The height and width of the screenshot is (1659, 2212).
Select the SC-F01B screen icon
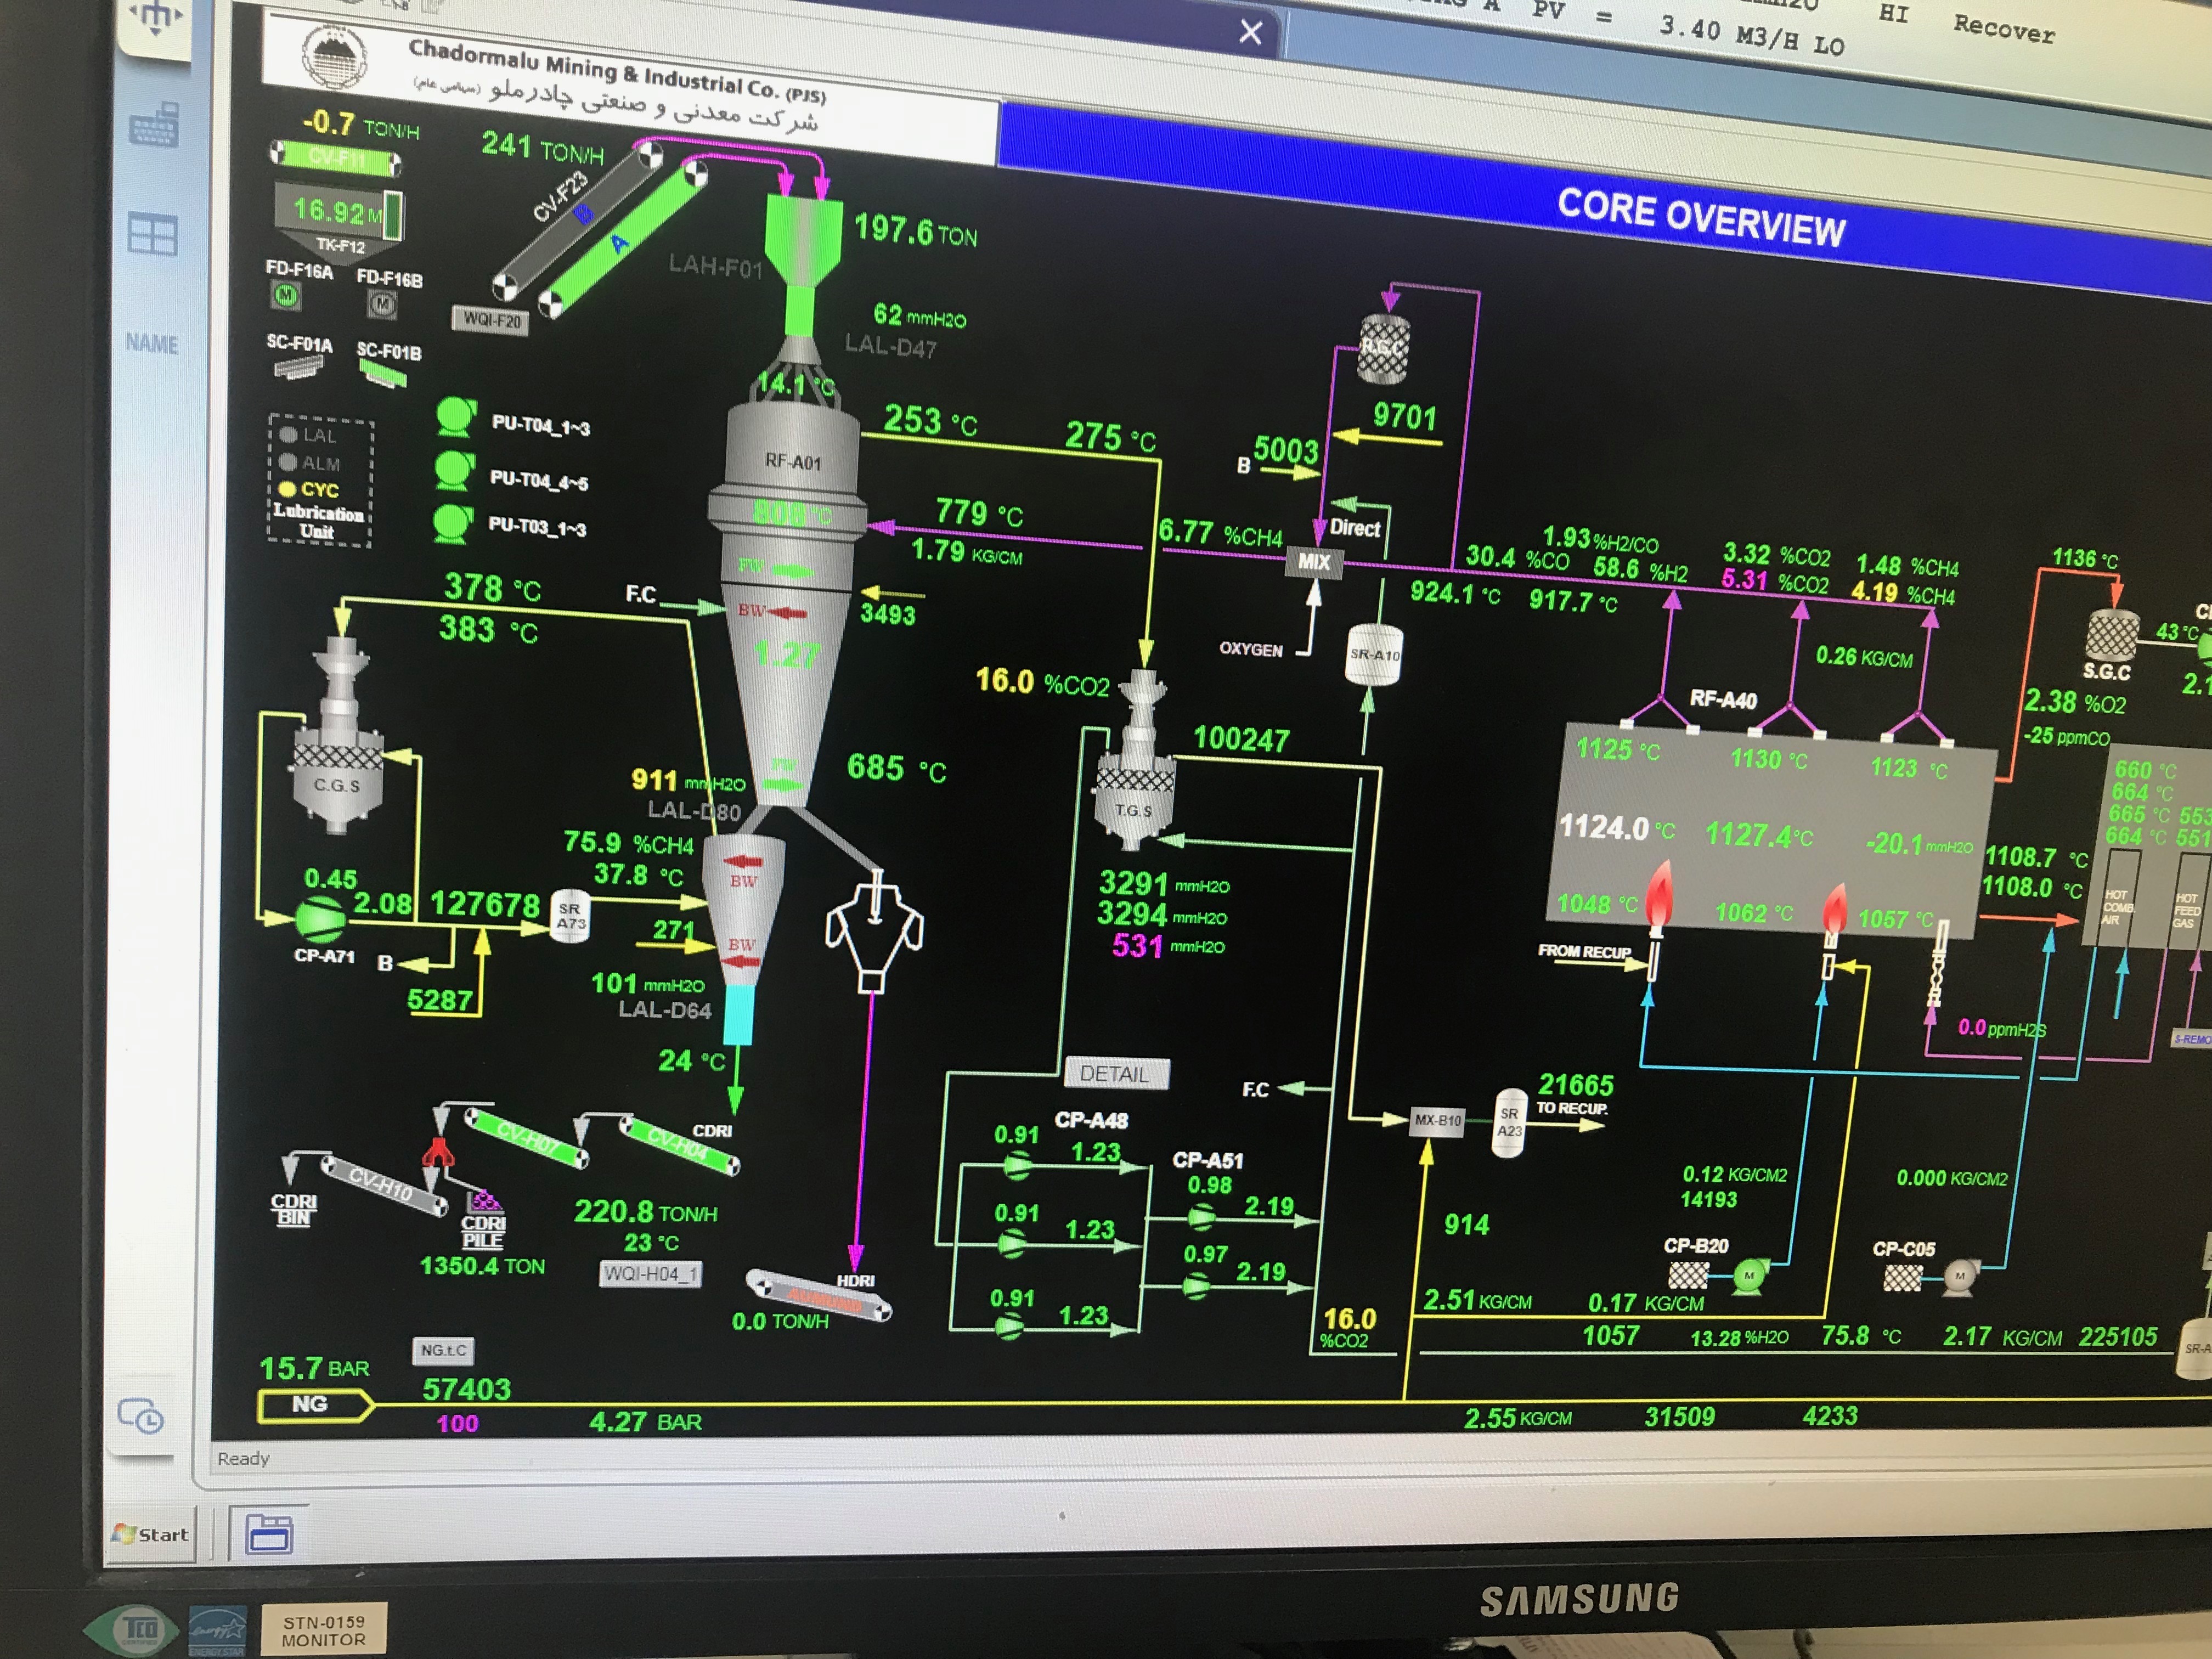click(x=383, y=374)
